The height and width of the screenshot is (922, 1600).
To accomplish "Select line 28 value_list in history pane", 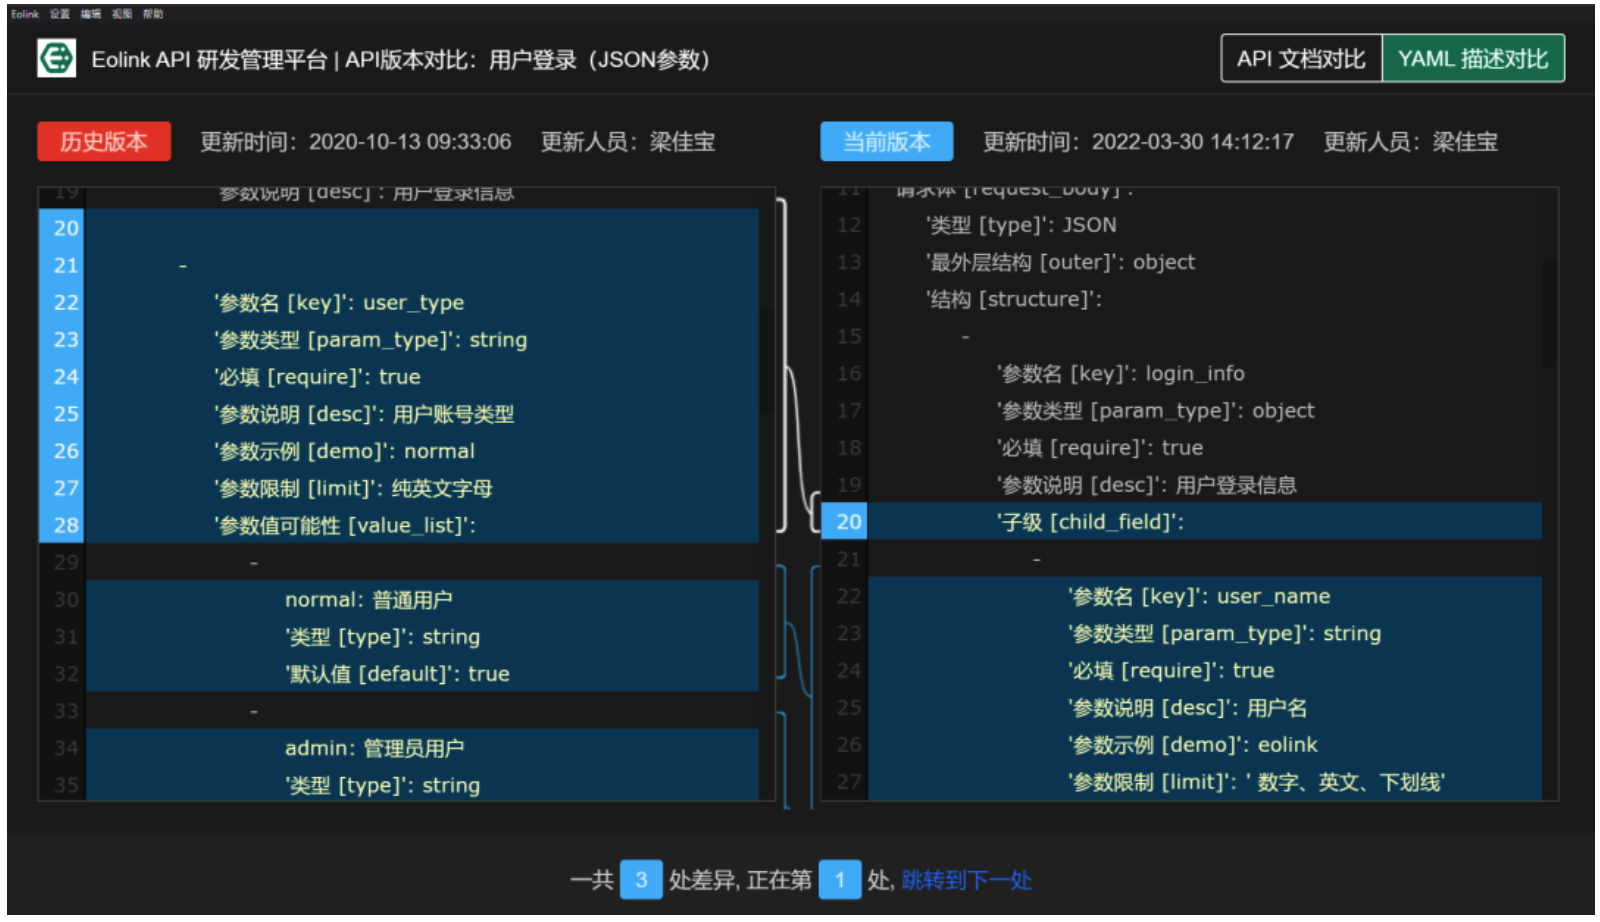I will tap(345, 525).
